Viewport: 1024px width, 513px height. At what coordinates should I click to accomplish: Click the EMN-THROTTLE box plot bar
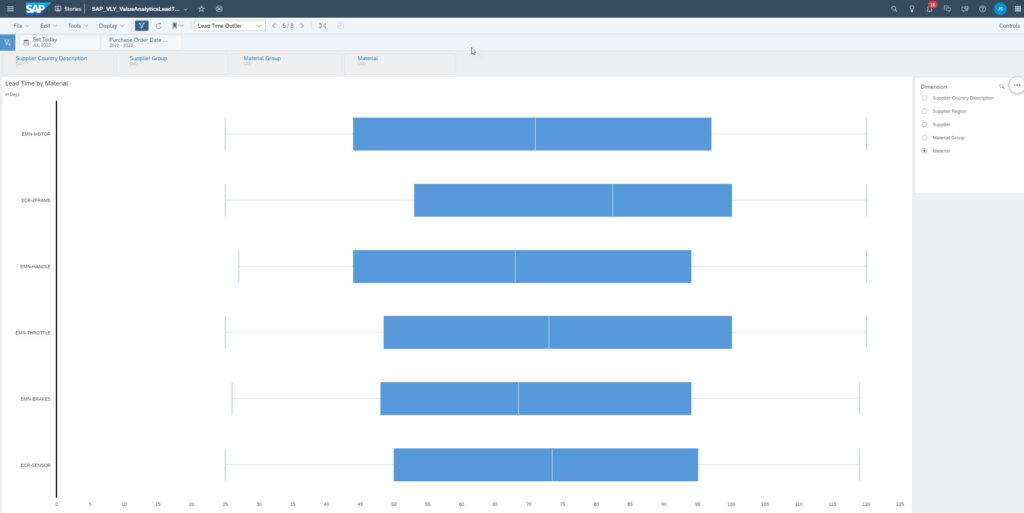[x=558, y=332]
